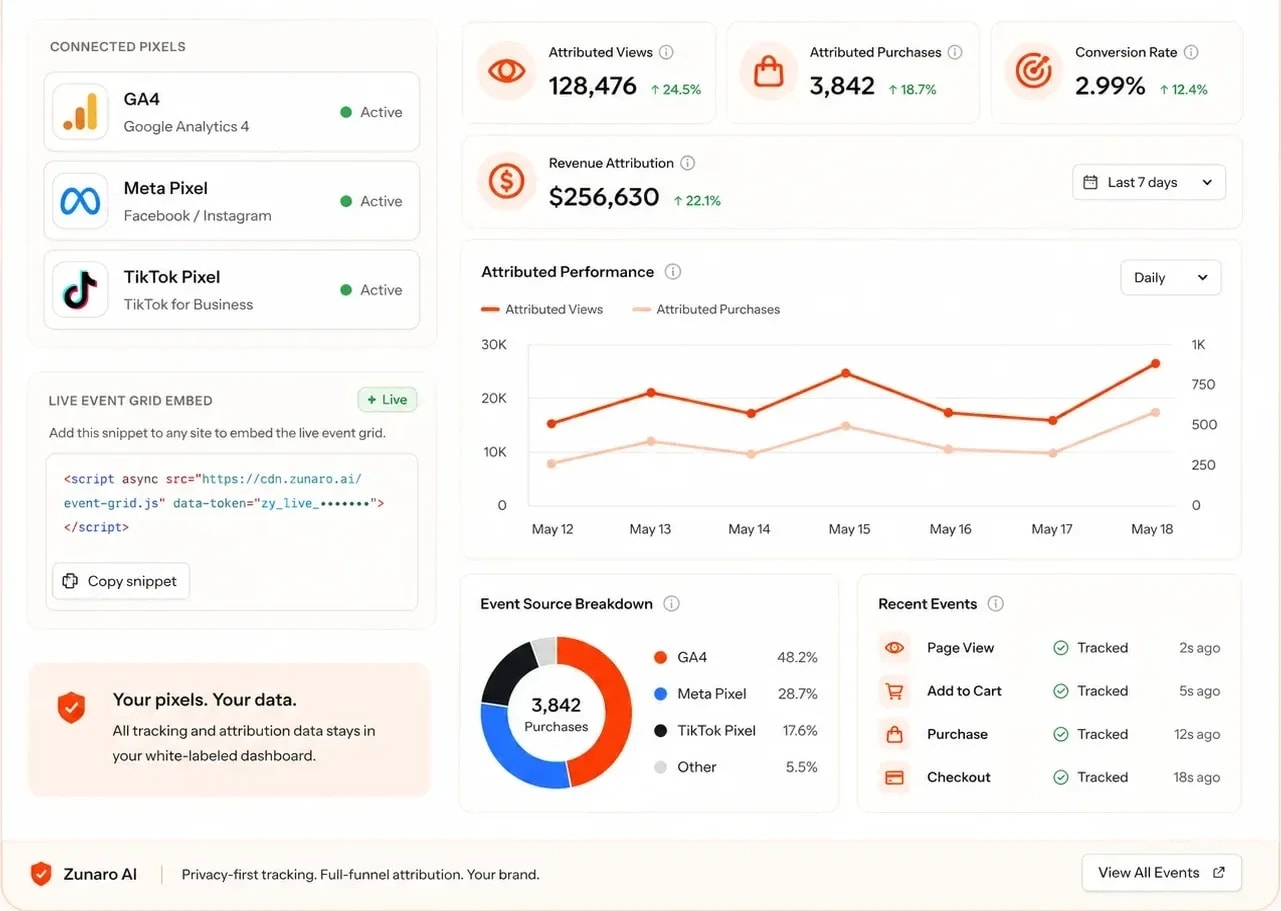Click the calendar icon in date range selector

(x=1091, y=183)
